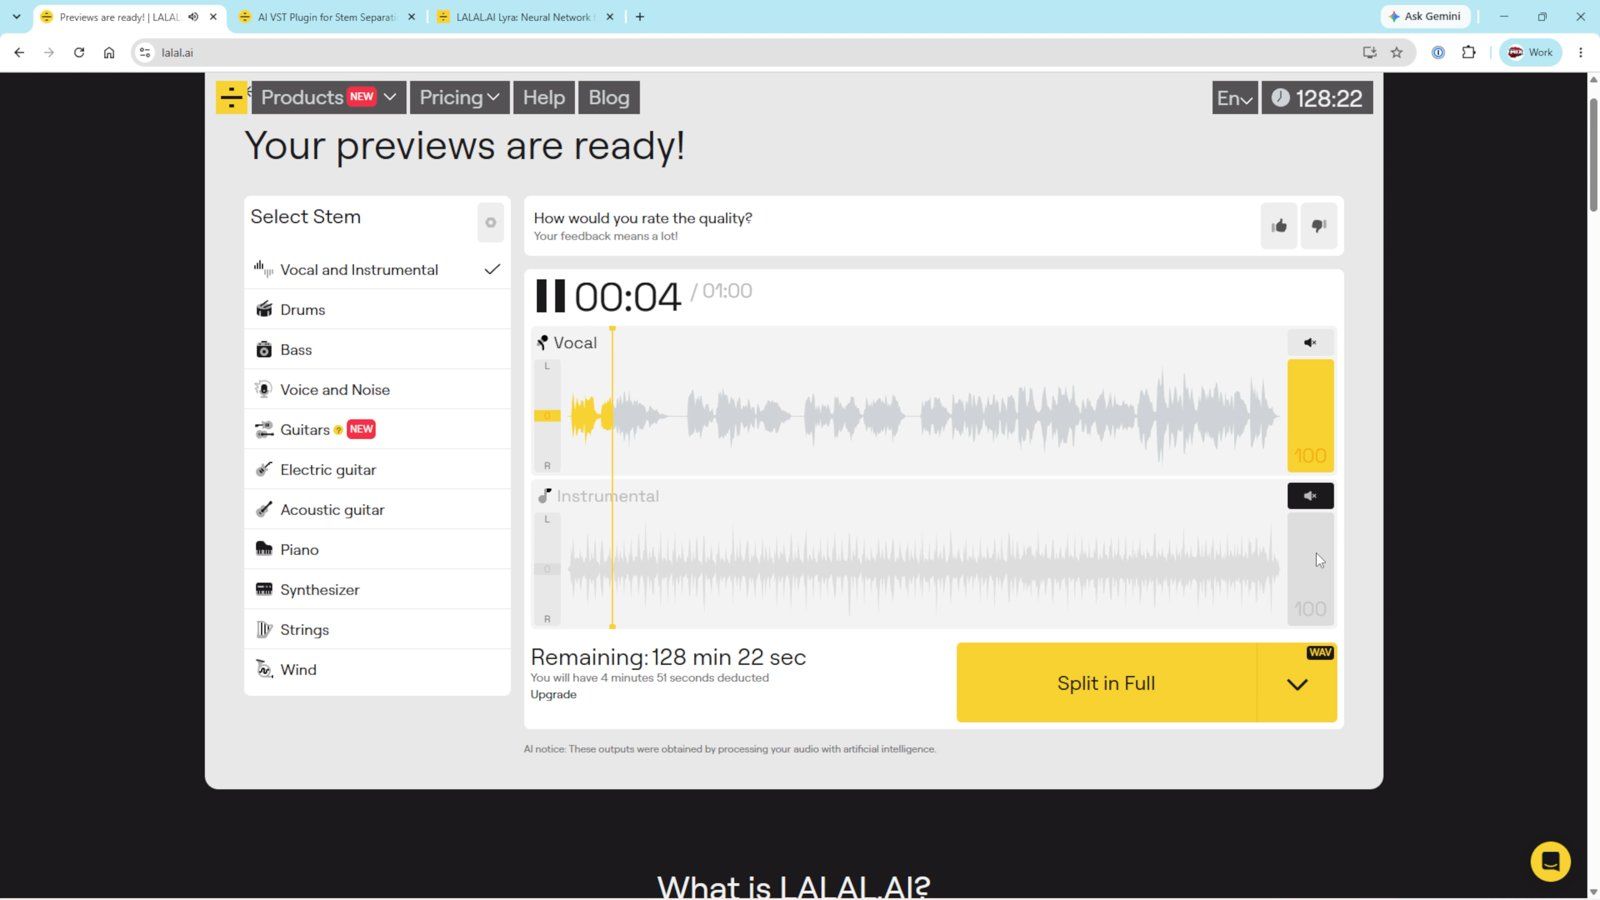Bookmark this page with the star icon

[1397, 52]
